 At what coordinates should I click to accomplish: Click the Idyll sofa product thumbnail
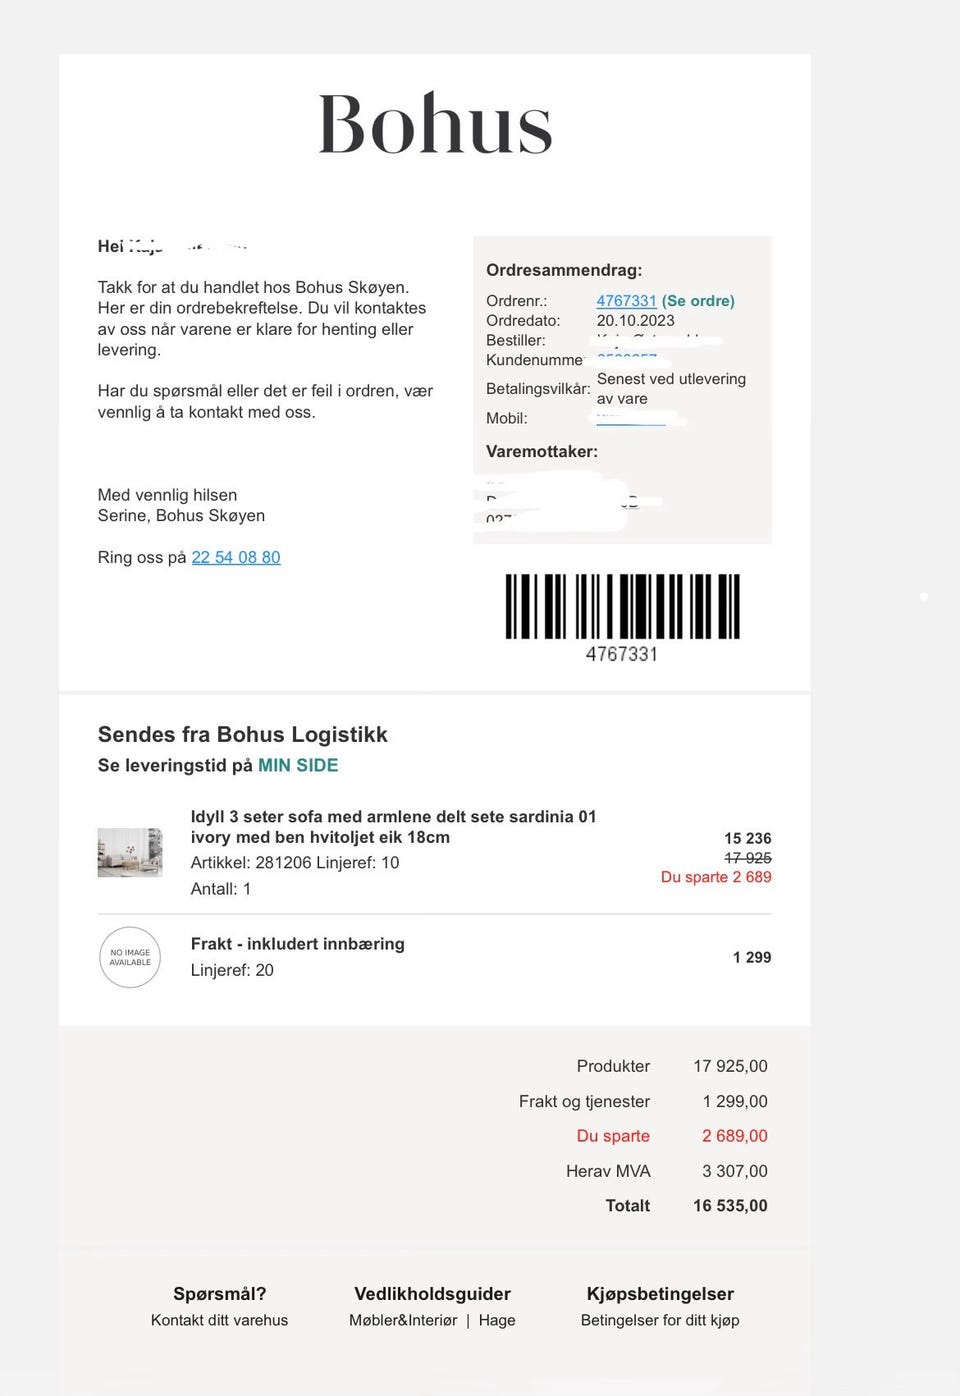click(130, 852)
